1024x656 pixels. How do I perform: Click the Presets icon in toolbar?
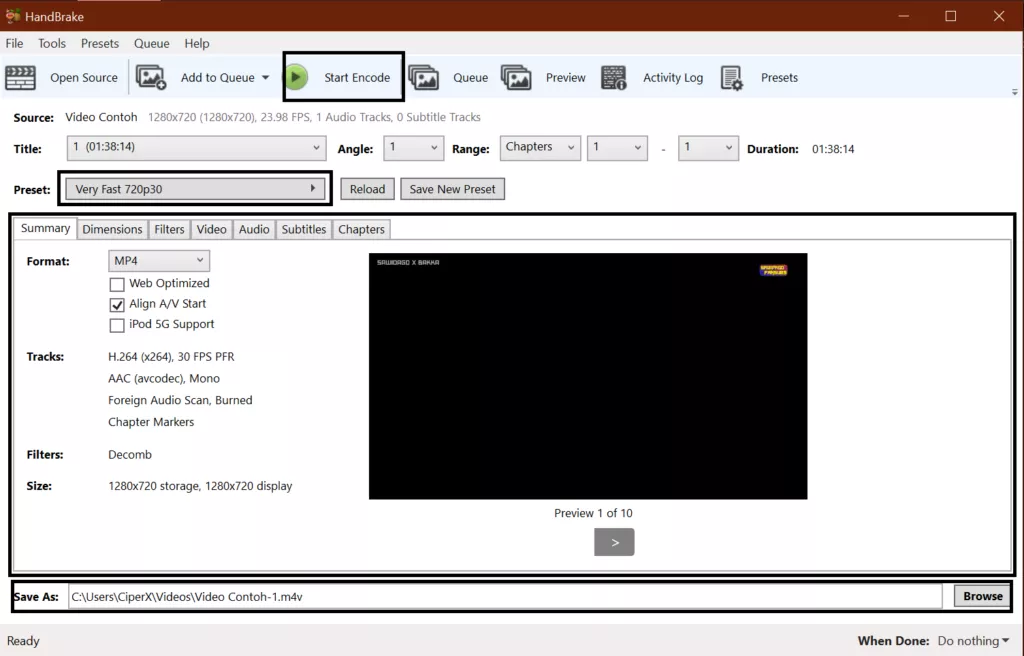pyautogui.click(x=732, y=77)
